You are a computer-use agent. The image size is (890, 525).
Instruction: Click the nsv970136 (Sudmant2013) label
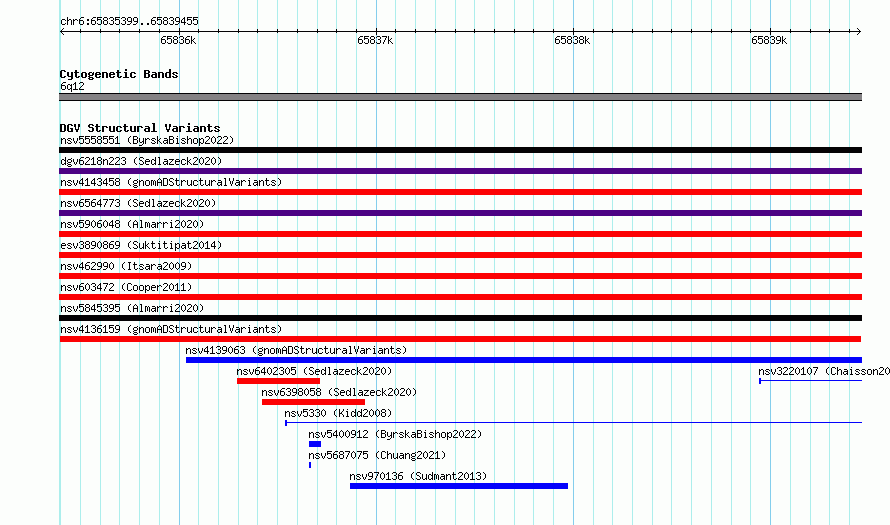point(418,476)
